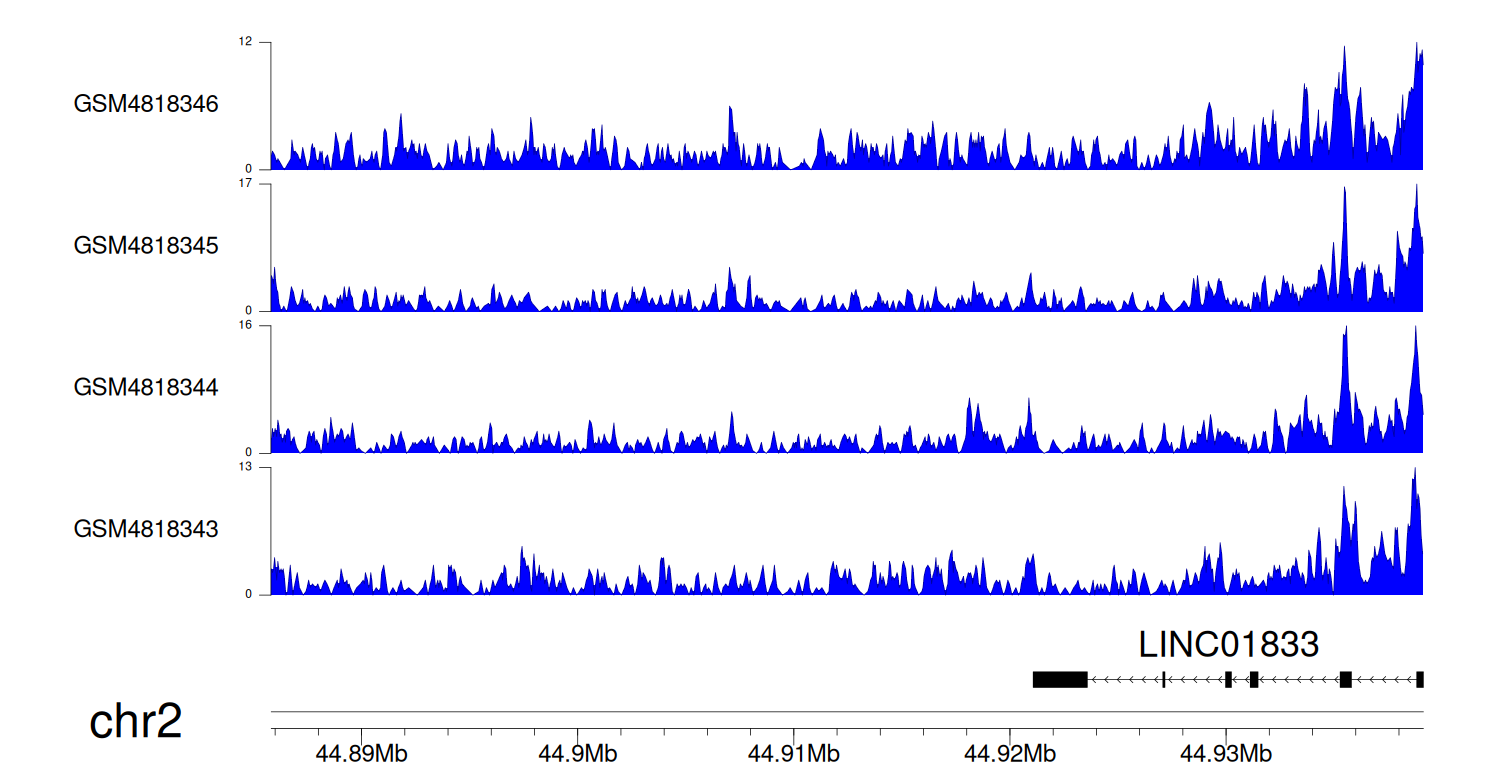Viewport: 1500px width, 780px height.
Task: Click the rightmost exon of LINC01833
Action: [x=1420, y=680]
